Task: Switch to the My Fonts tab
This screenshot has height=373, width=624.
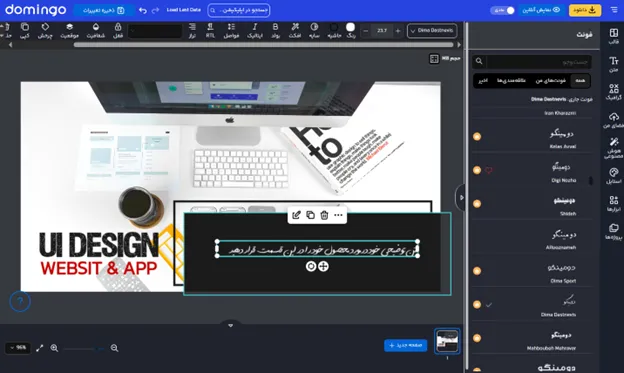Action: pyautogui.click(x=550, y=81)
